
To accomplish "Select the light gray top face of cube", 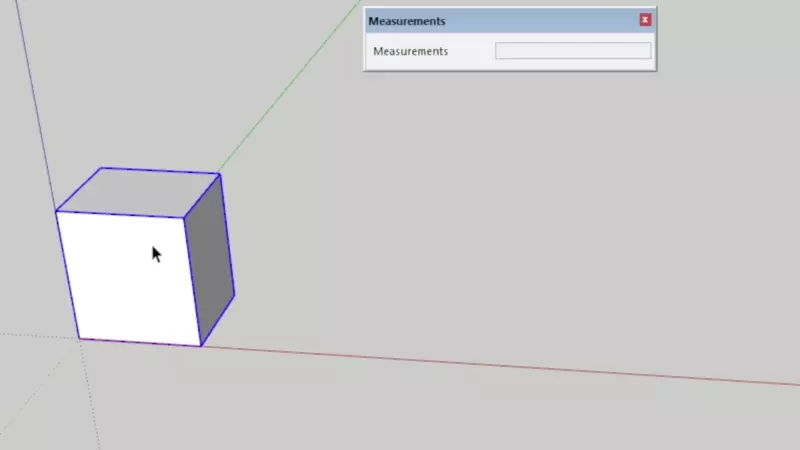I will pos(139,192).
